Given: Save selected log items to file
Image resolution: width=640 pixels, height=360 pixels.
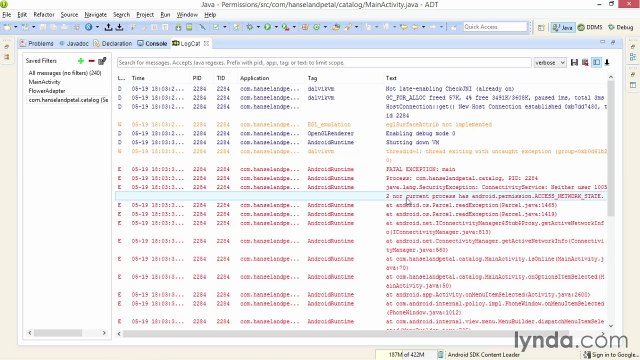Looking at the screenshot, I should (574, 62).
